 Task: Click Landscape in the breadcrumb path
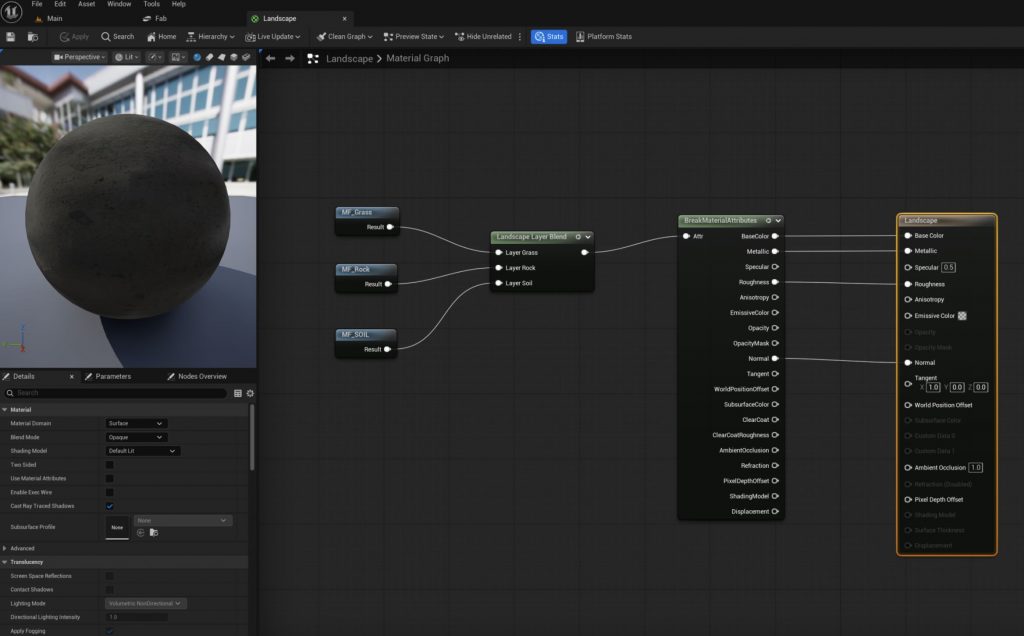pos(349,59)
